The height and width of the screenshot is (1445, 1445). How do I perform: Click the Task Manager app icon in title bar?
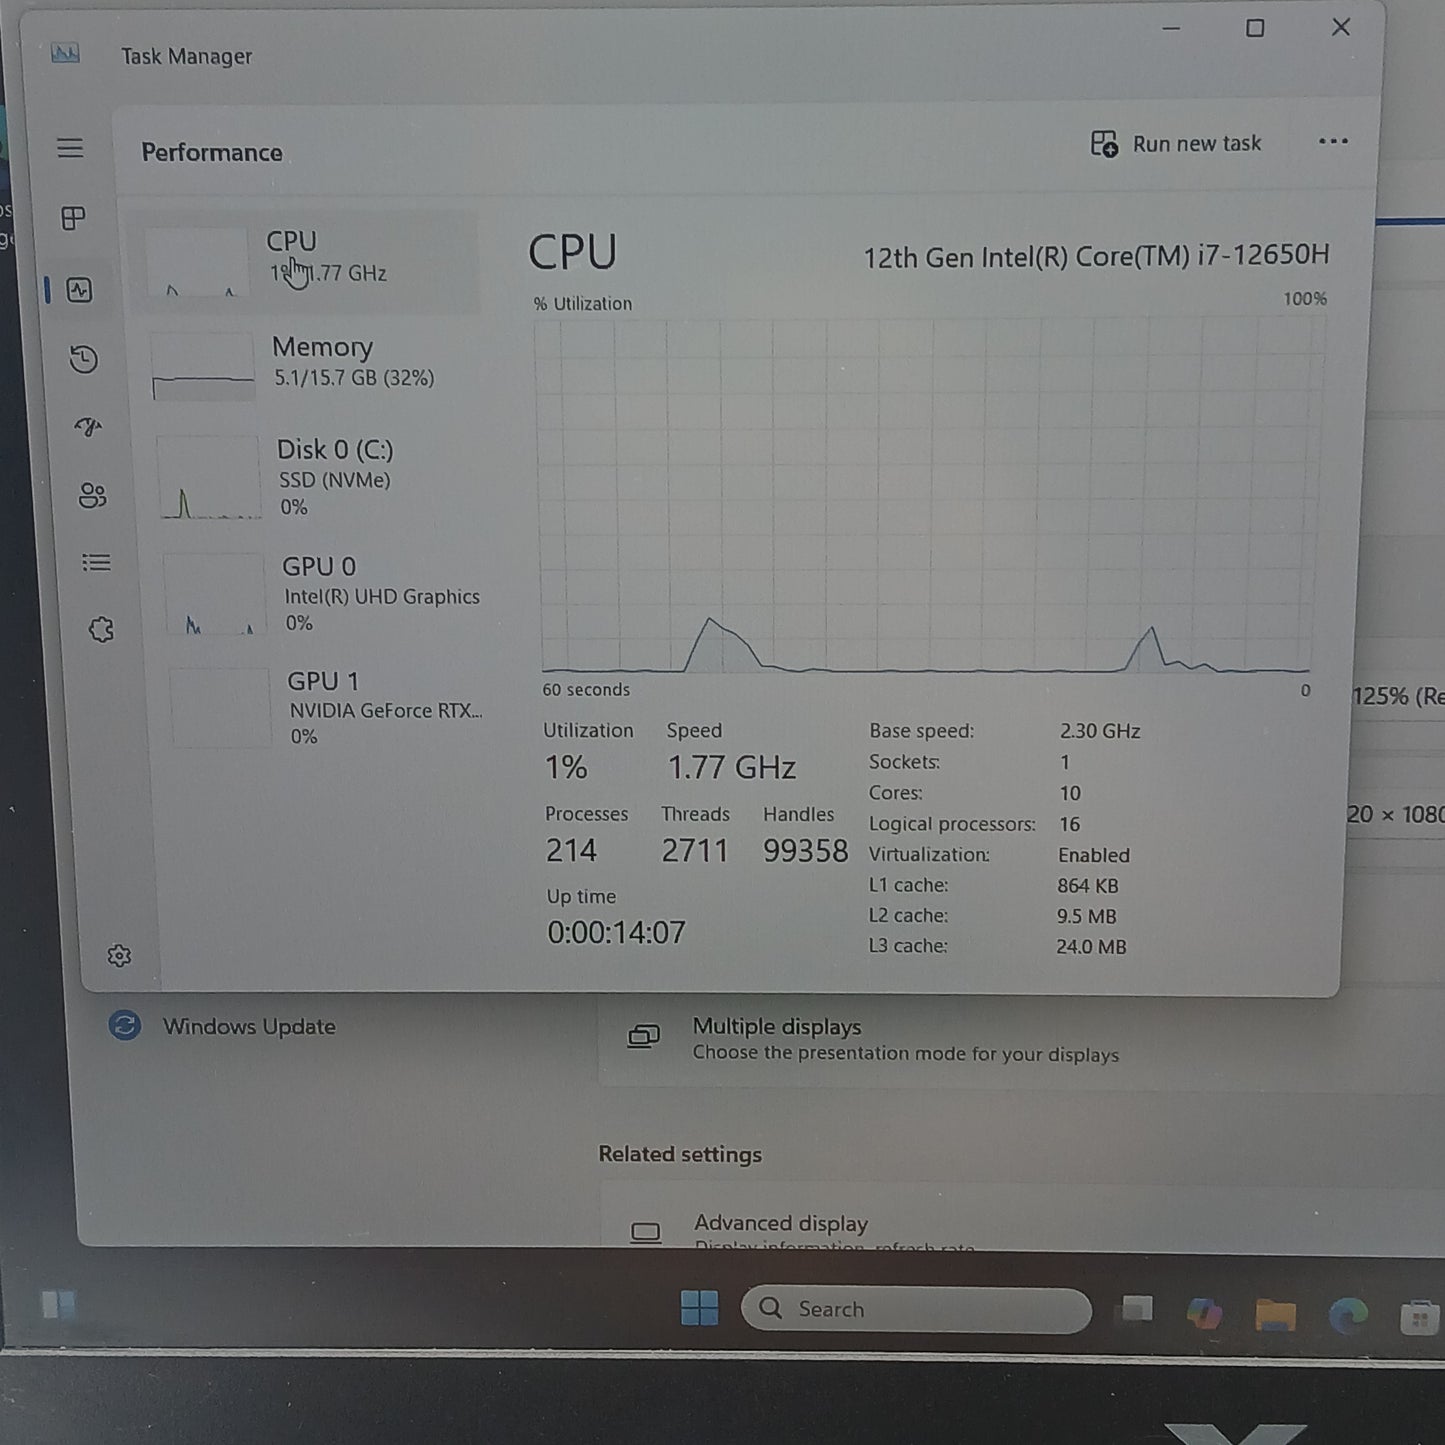[65, 53]
